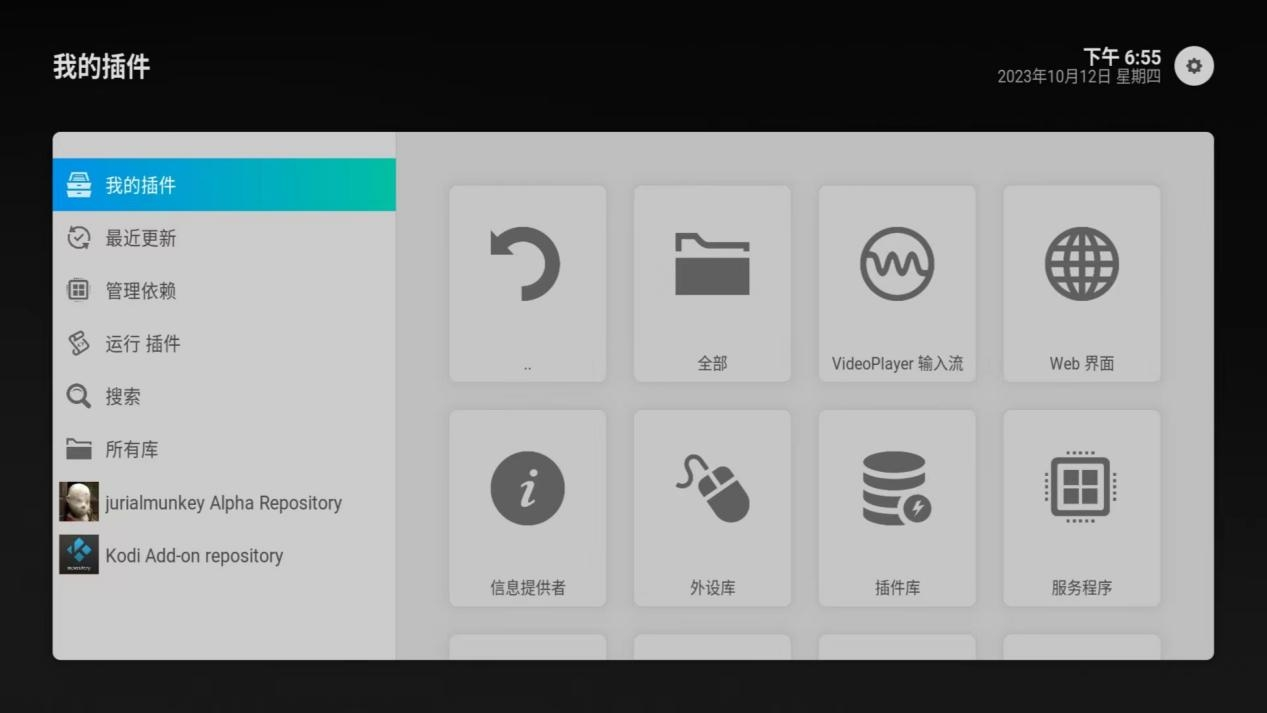Image resolution: width=1267 pixels, height=713 pixels.
Task: Open the 插件库 database tile
Action: [897, 507]
